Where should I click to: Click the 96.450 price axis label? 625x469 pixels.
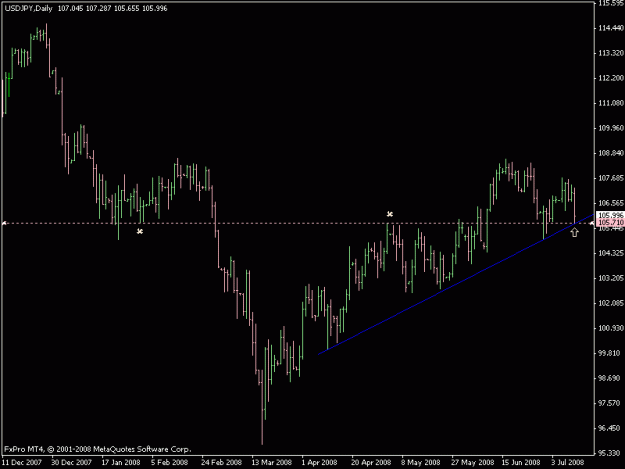pyautogui.click(x=611, y=428)
